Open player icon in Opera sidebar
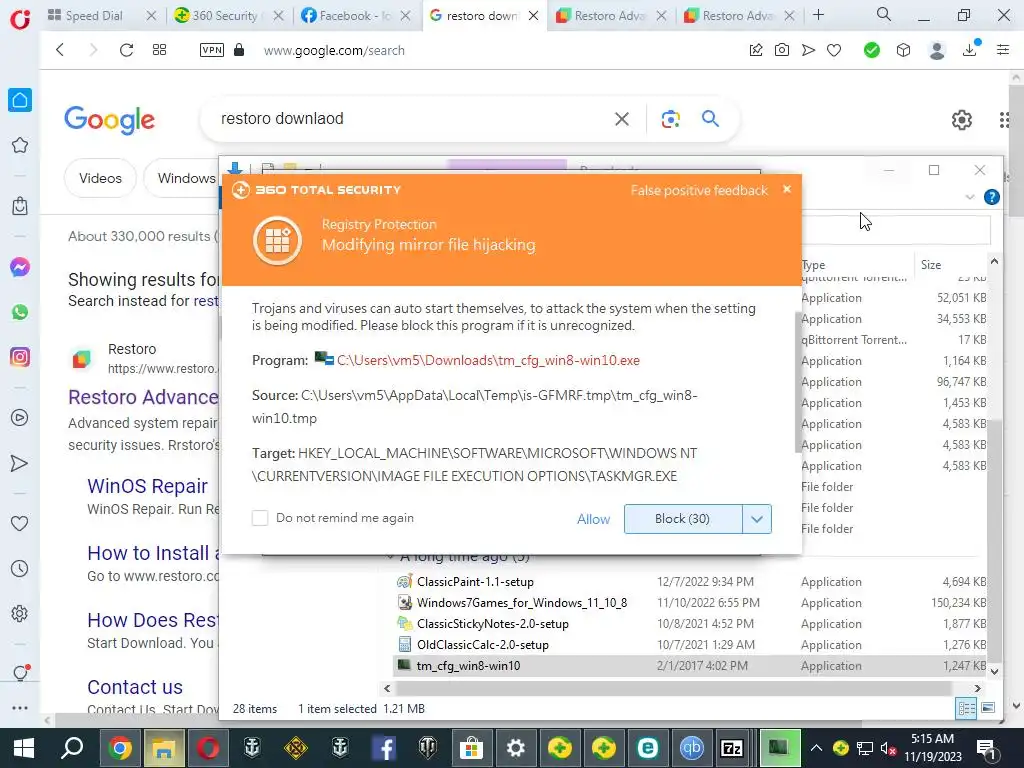Image resolution: width=1024 pixels, height=768 pixels. (20, 418)
